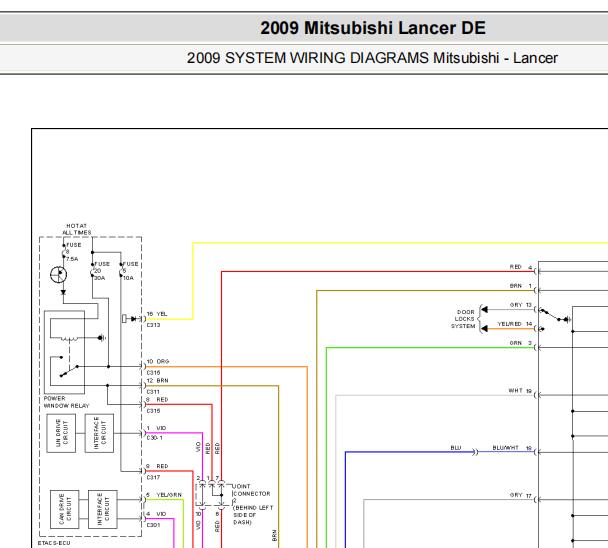The width and height of the screenshot is (608, 548).
Task: Click the '2009 Mitsubishi Lancer DE' heading
Action: click(x=373, y=28)
